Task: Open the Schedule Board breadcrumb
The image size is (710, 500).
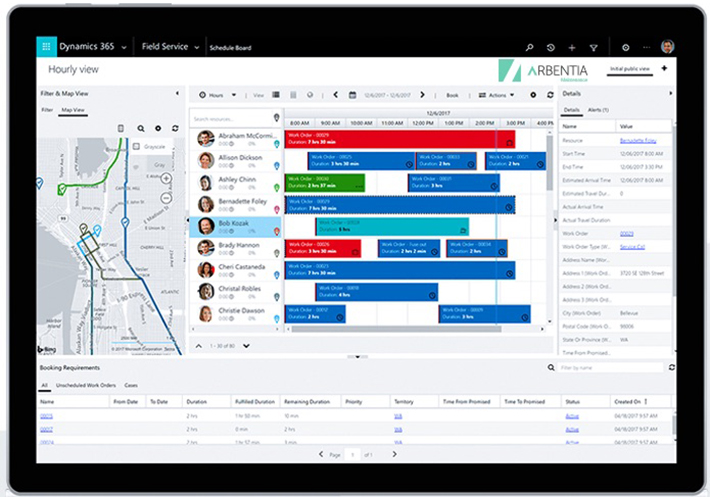Action: 230,48
